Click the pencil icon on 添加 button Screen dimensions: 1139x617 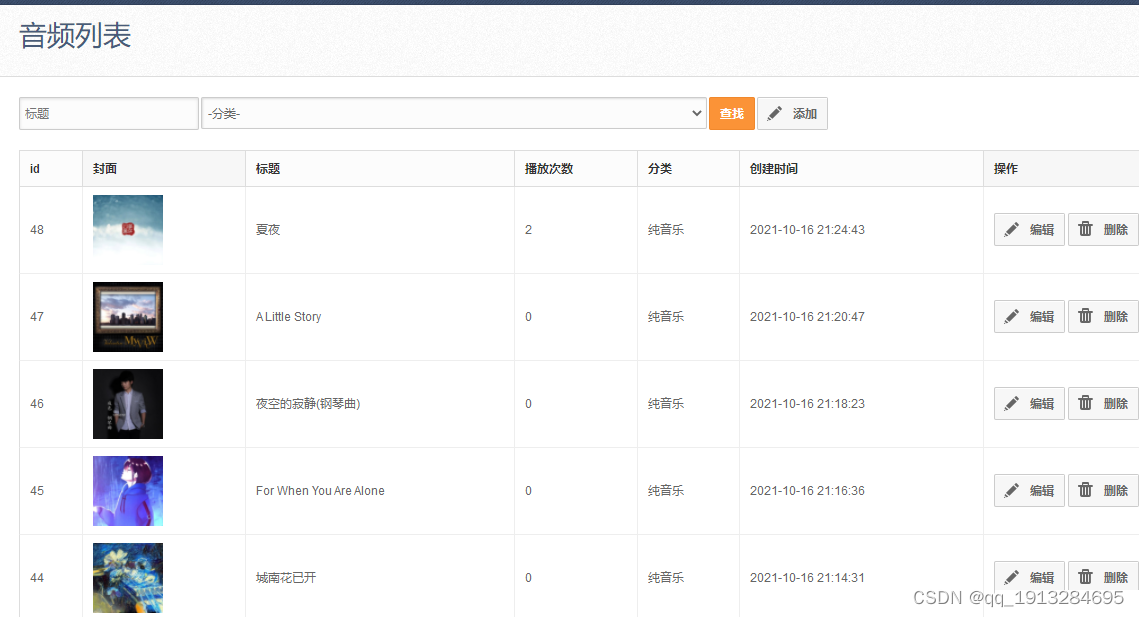pos(774,113)
